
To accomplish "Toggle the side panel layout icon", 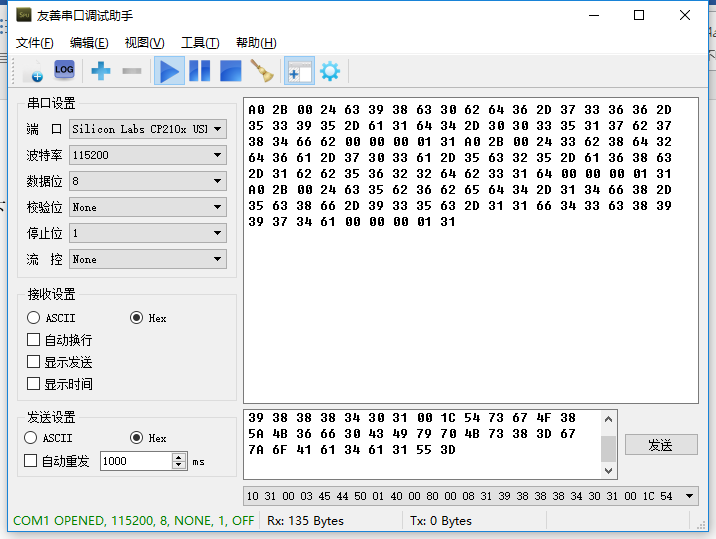I will [299, 71].
